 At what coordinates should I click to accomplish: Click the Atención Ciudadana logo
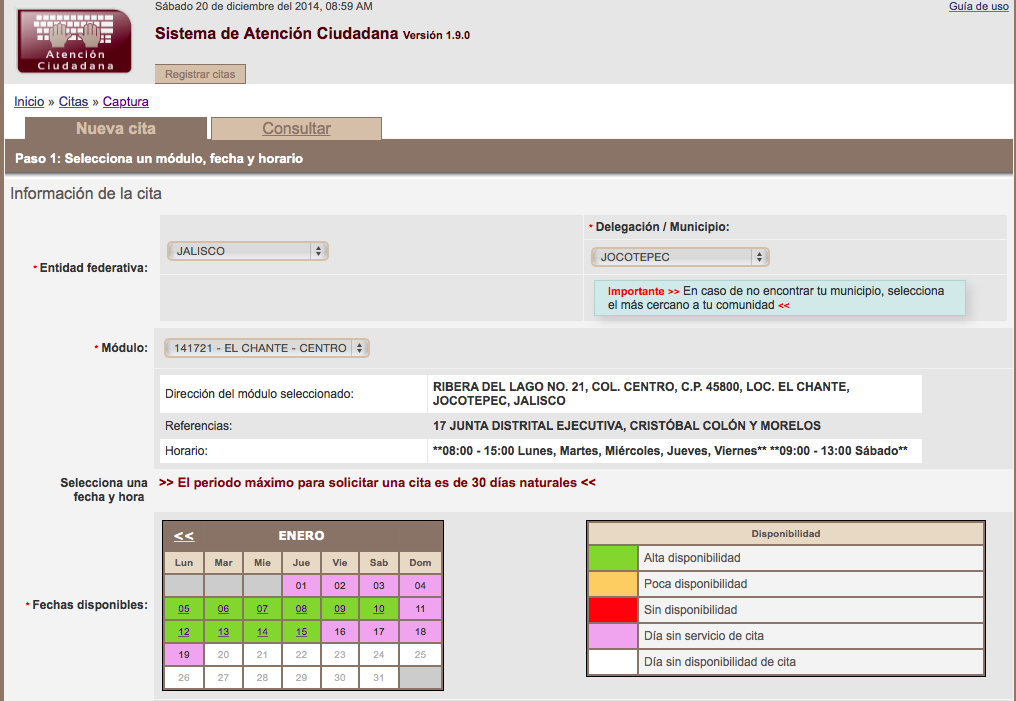point(73,40)
